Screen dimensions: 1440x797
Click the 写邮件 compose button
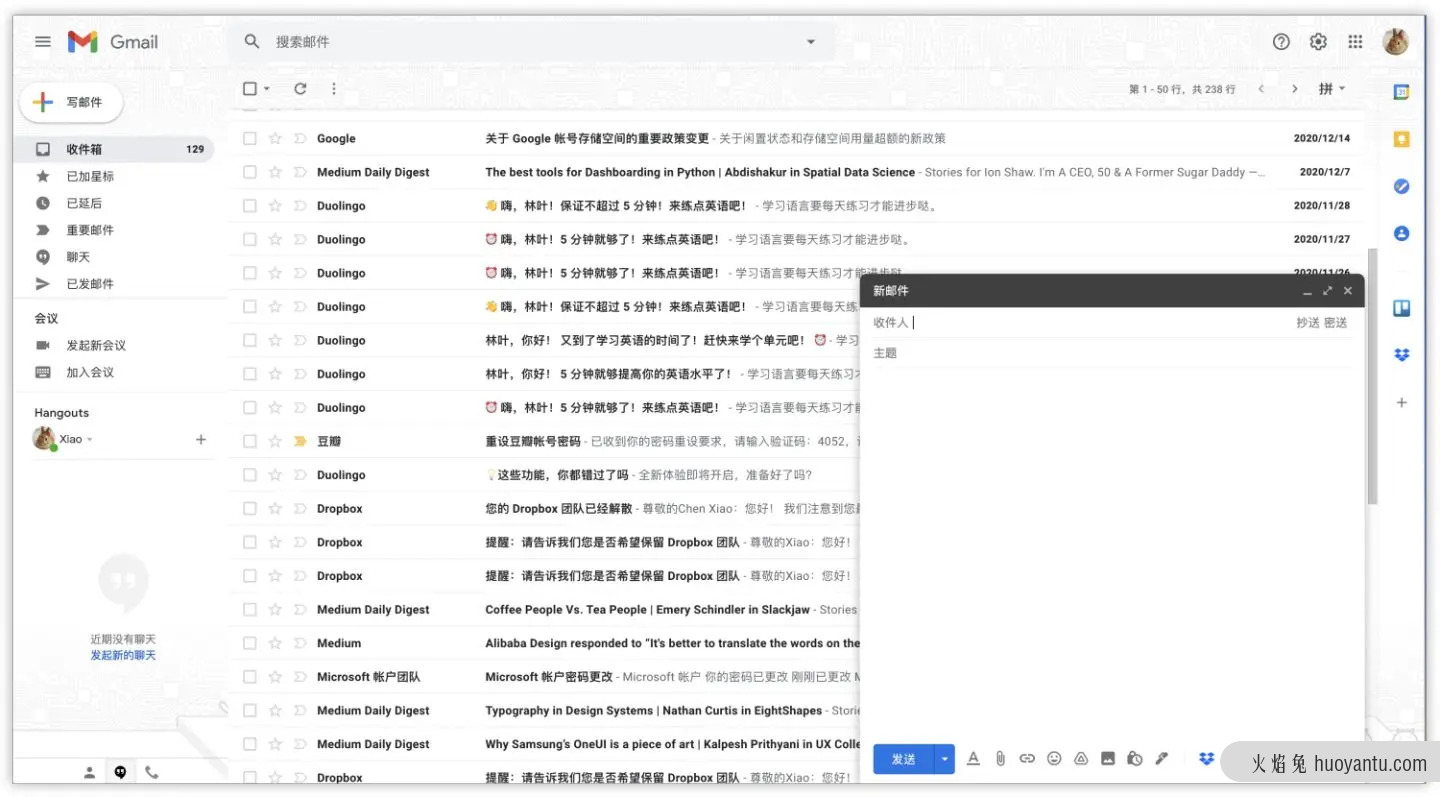pos(71,102)
